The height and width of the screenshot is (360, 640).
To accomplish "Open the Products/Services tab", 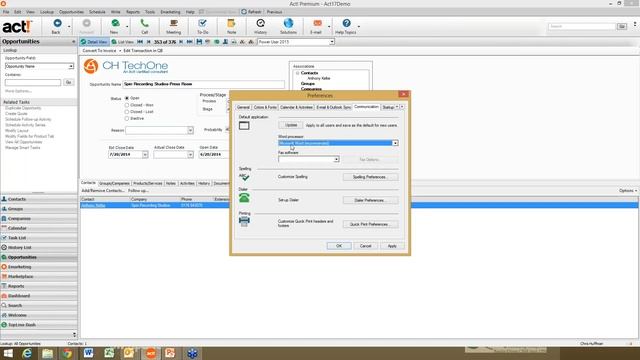I will tap(147, 183).
